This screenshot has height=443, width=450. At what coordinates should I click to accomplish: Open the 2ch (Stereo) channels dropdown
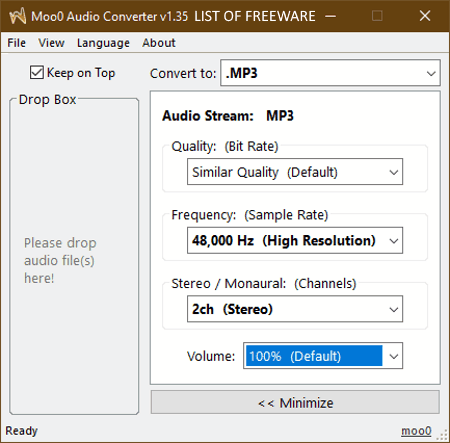tap(295, 309)
